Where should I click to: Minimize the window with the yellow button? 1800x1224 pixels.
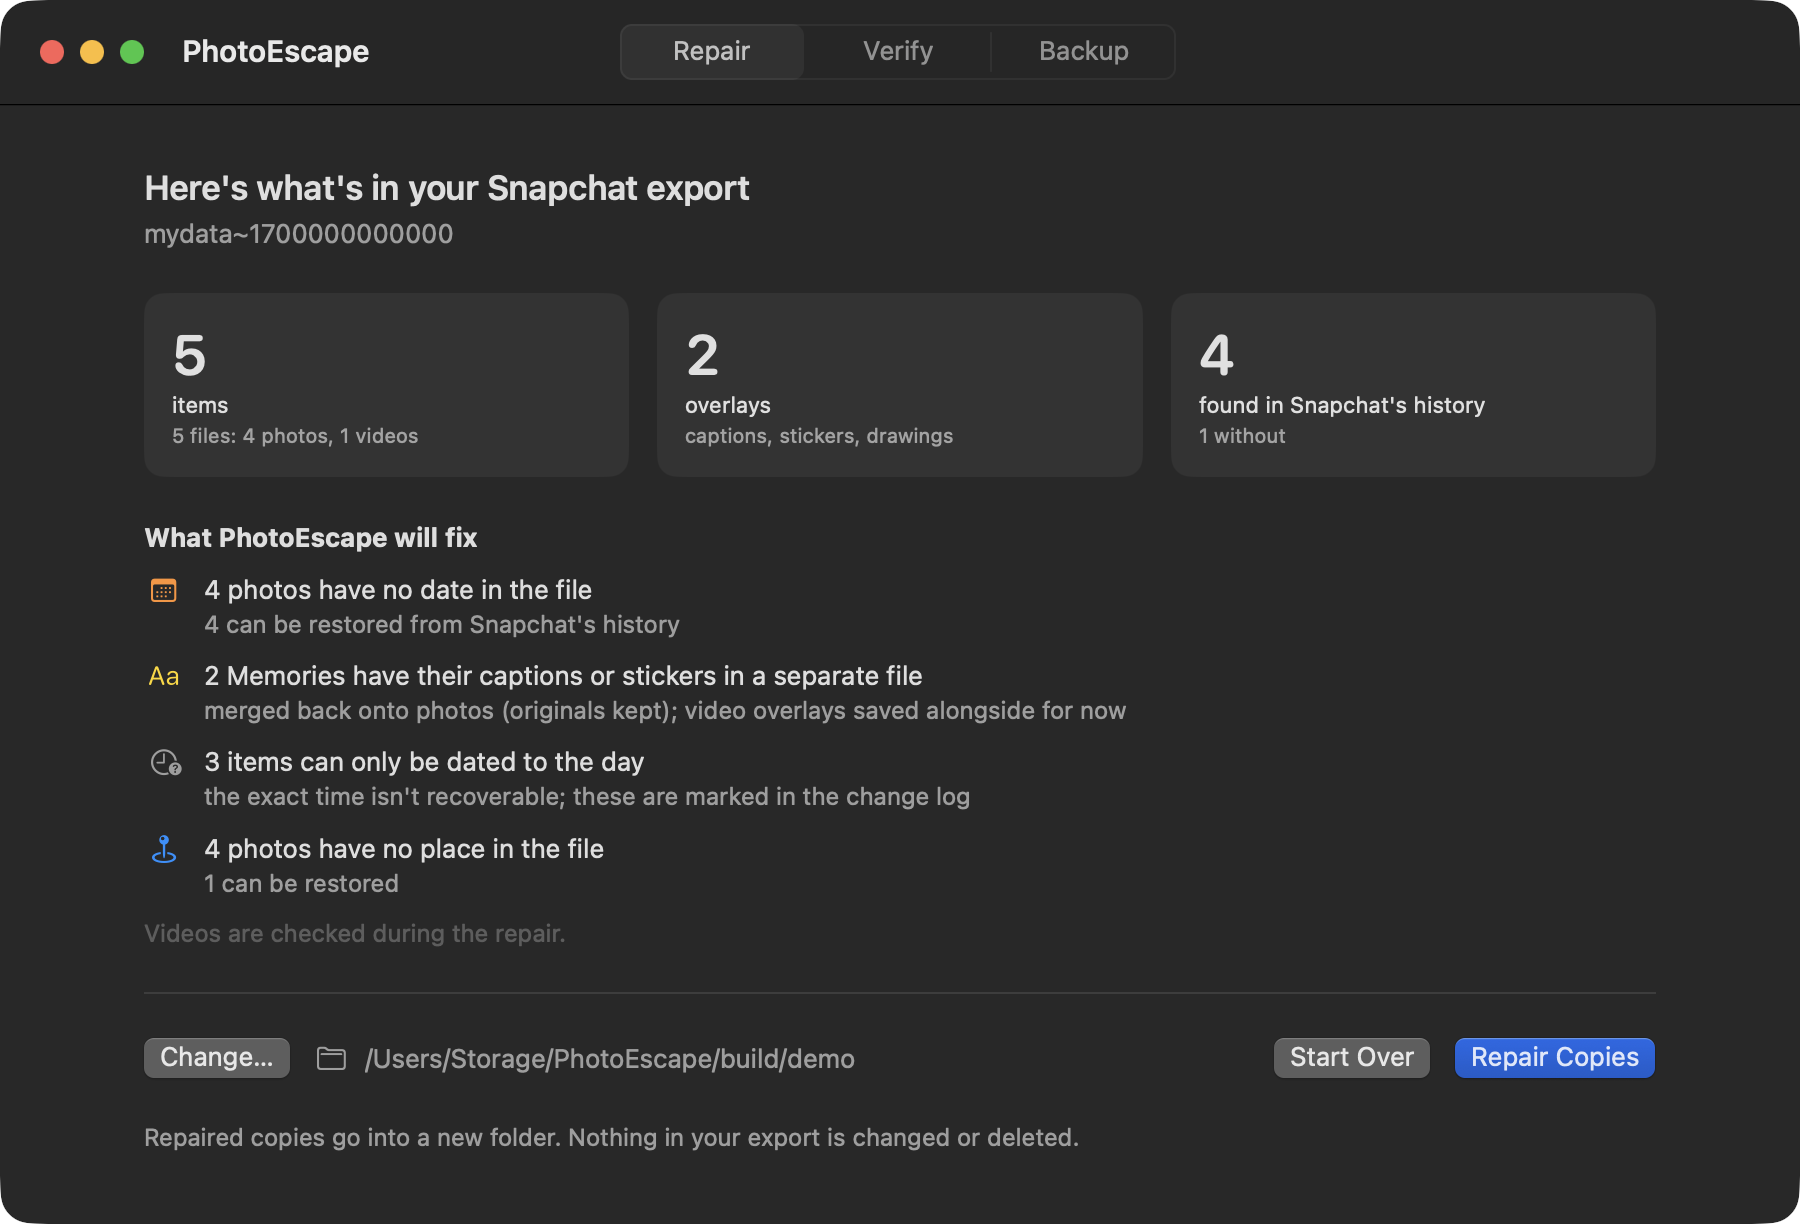pos(92,52)
